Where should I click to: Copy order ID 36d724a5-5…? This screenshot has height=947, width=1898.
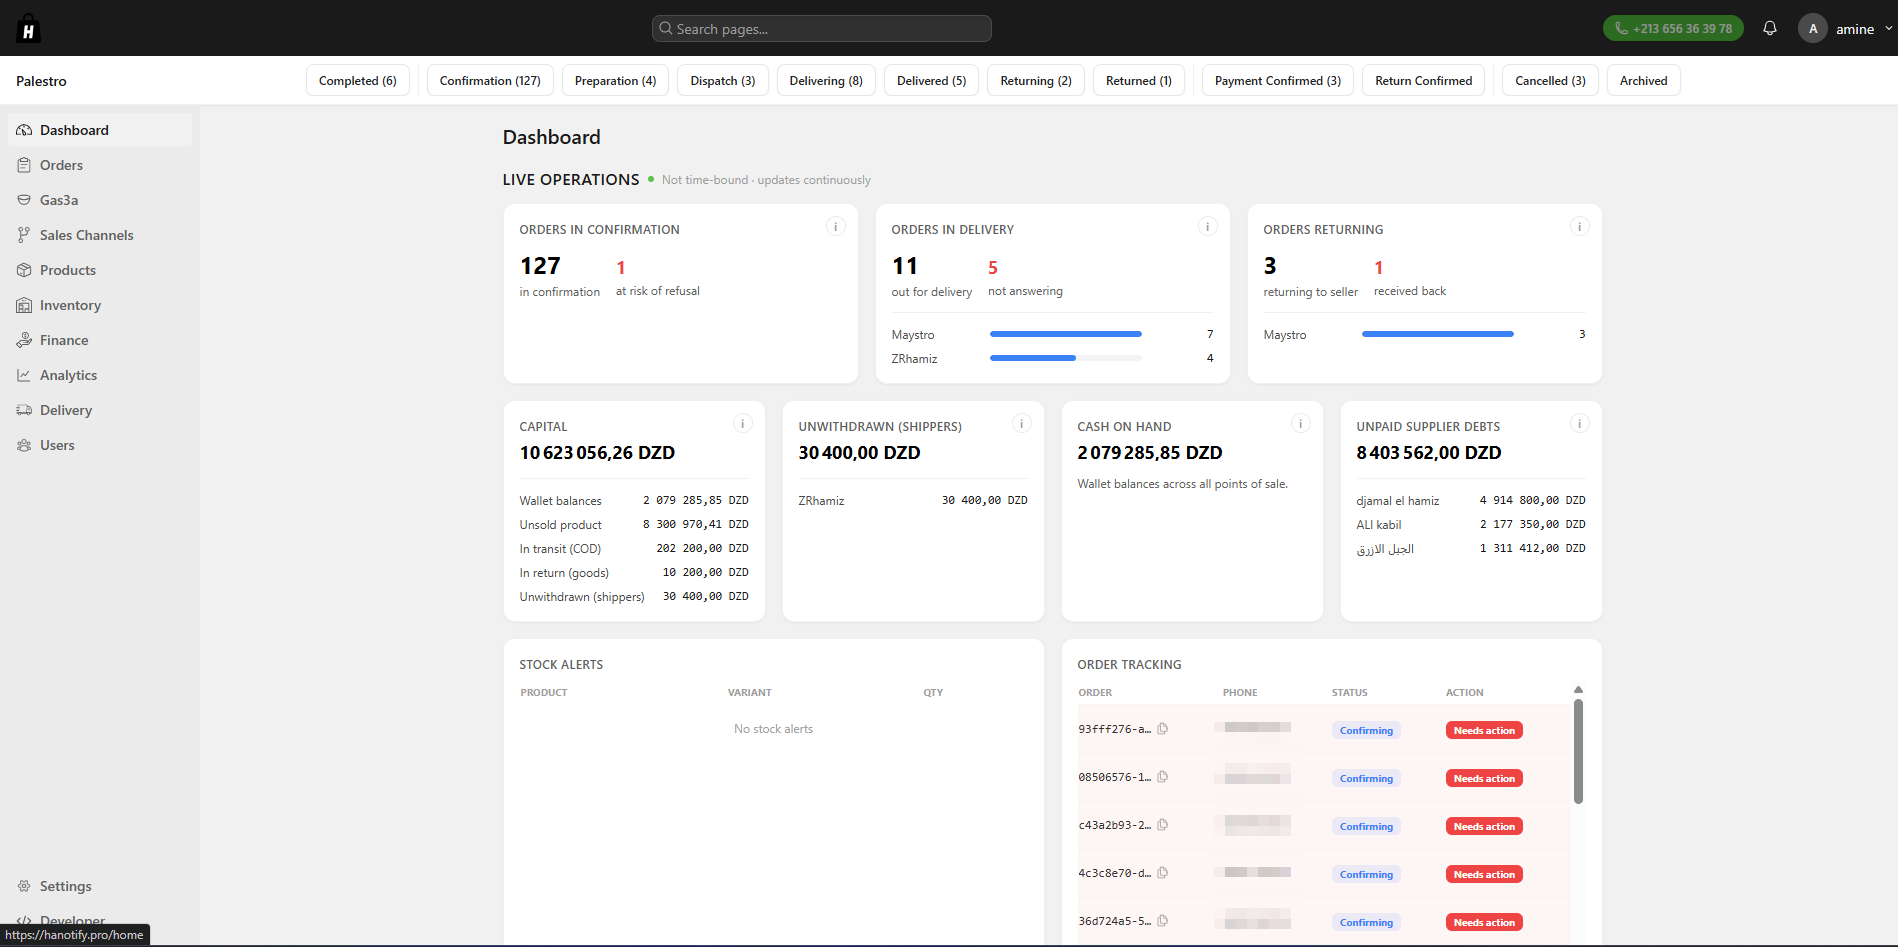pos(1163,921)
